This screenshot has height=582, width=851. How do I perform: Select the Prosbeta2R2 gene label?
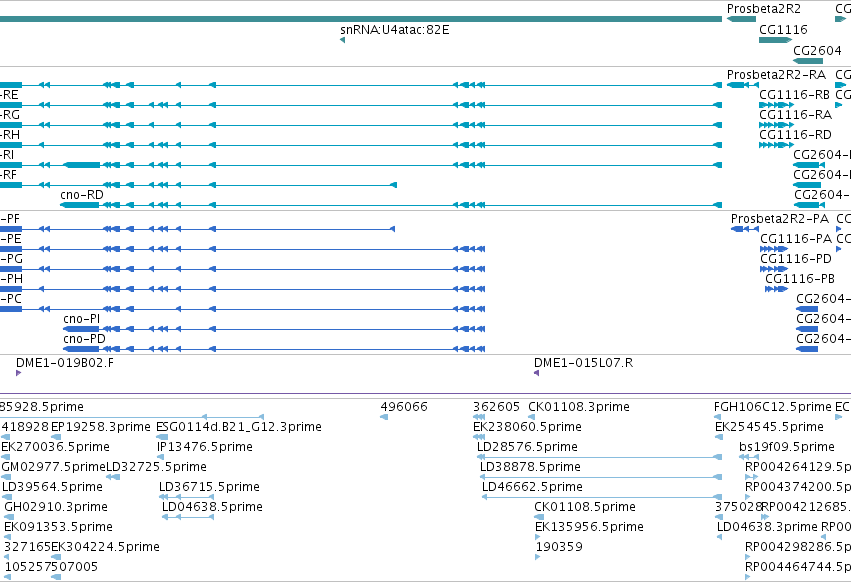pyautogui.click(x=764, y=9)
